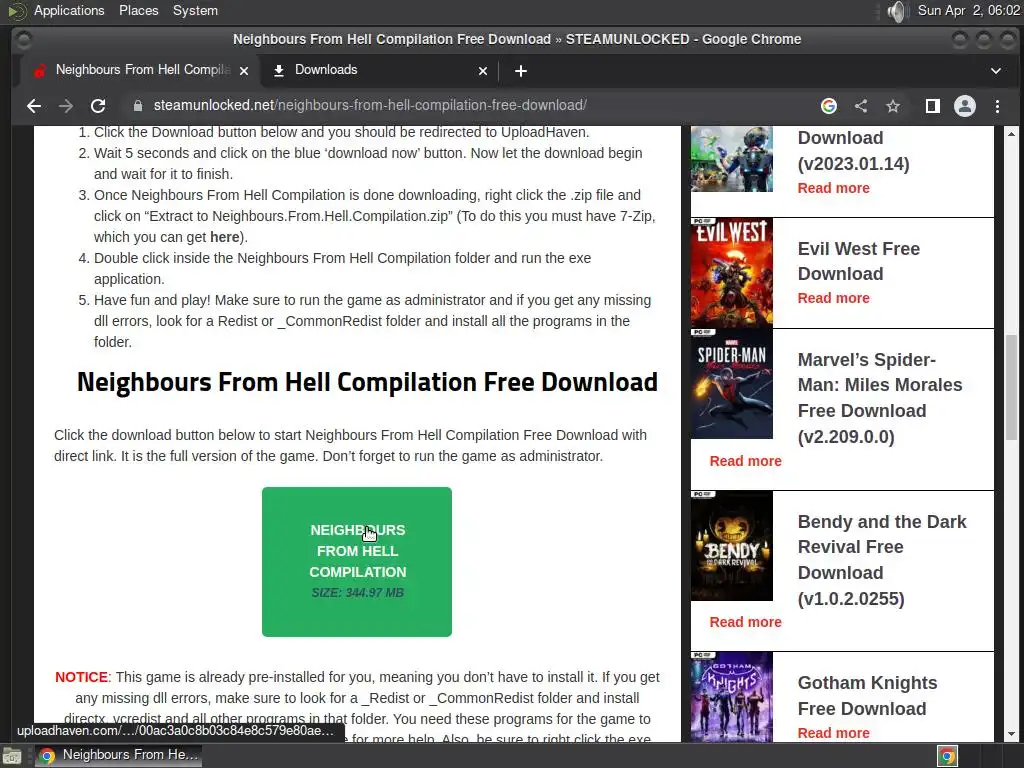Go back to the previous page
This screenshot has width=1024, height=768.
click(34, 106)
